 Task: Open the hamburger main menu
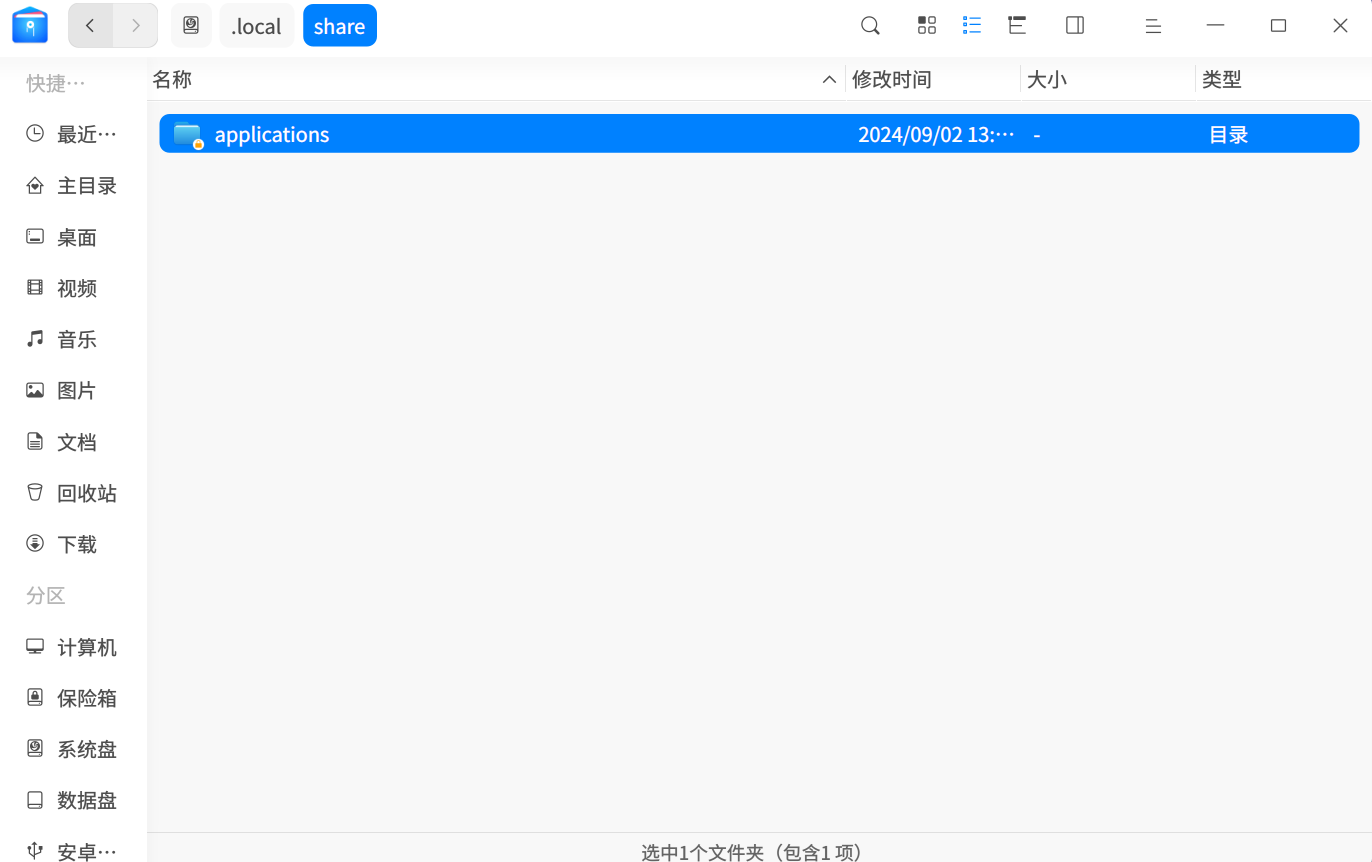coord(1153,25)
